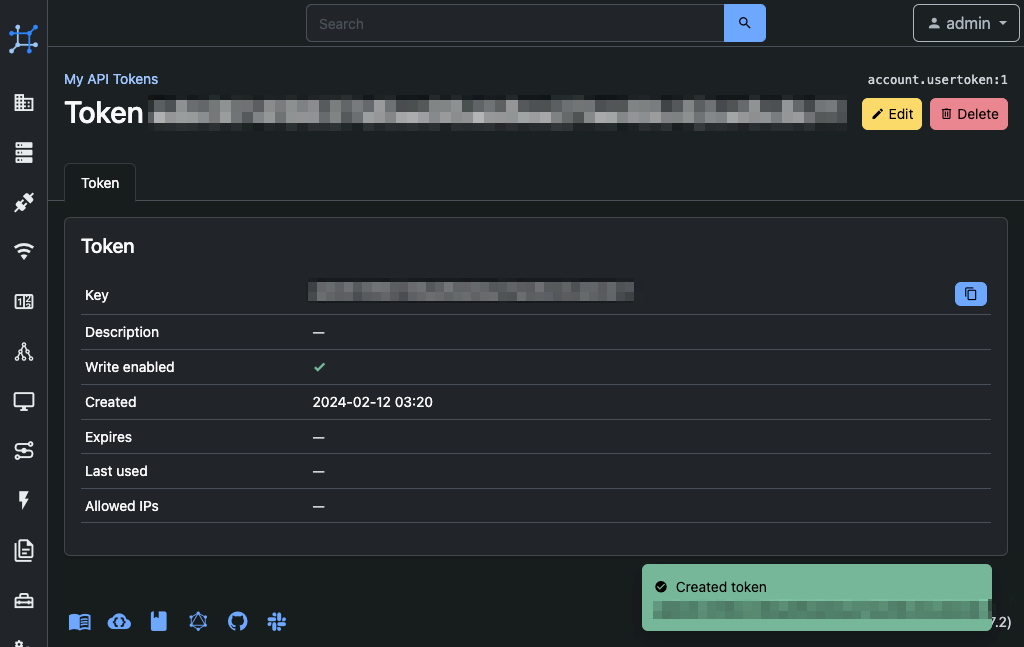Open the REST API cloud icon in footer
The height and width of the screenshot is (647, 1024).
pos(119,622)
